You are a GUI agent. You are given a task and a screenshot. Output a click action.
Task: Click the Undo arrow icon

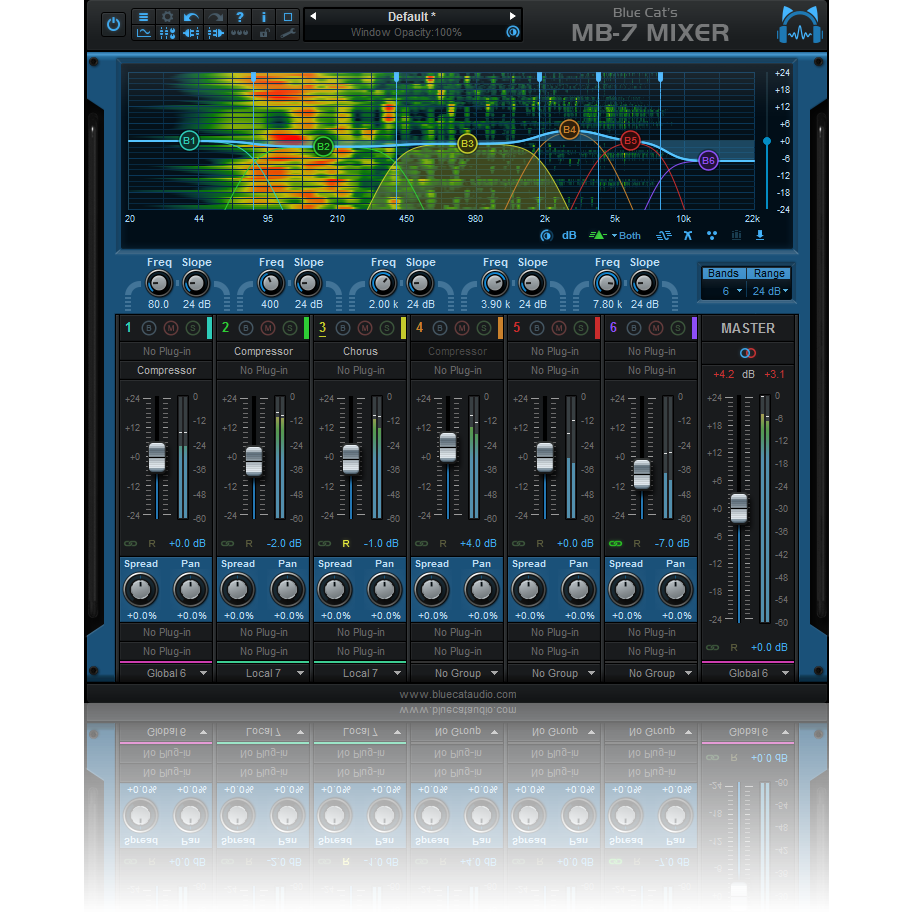[192, 17]
